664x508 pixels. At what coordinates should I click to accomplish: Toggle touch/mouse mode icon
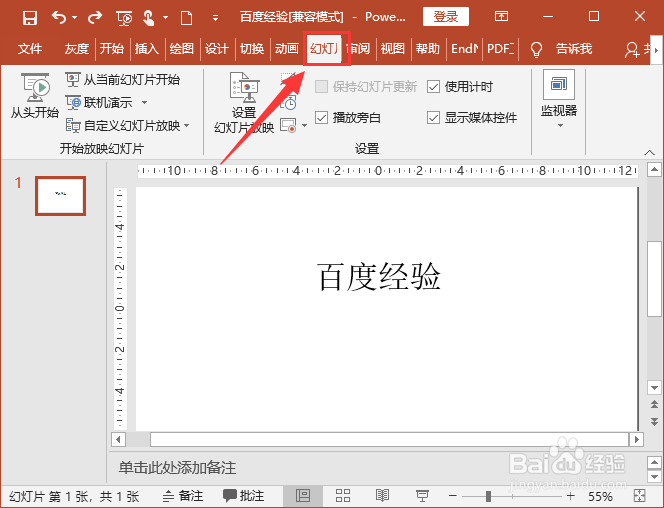click(149, 18)
